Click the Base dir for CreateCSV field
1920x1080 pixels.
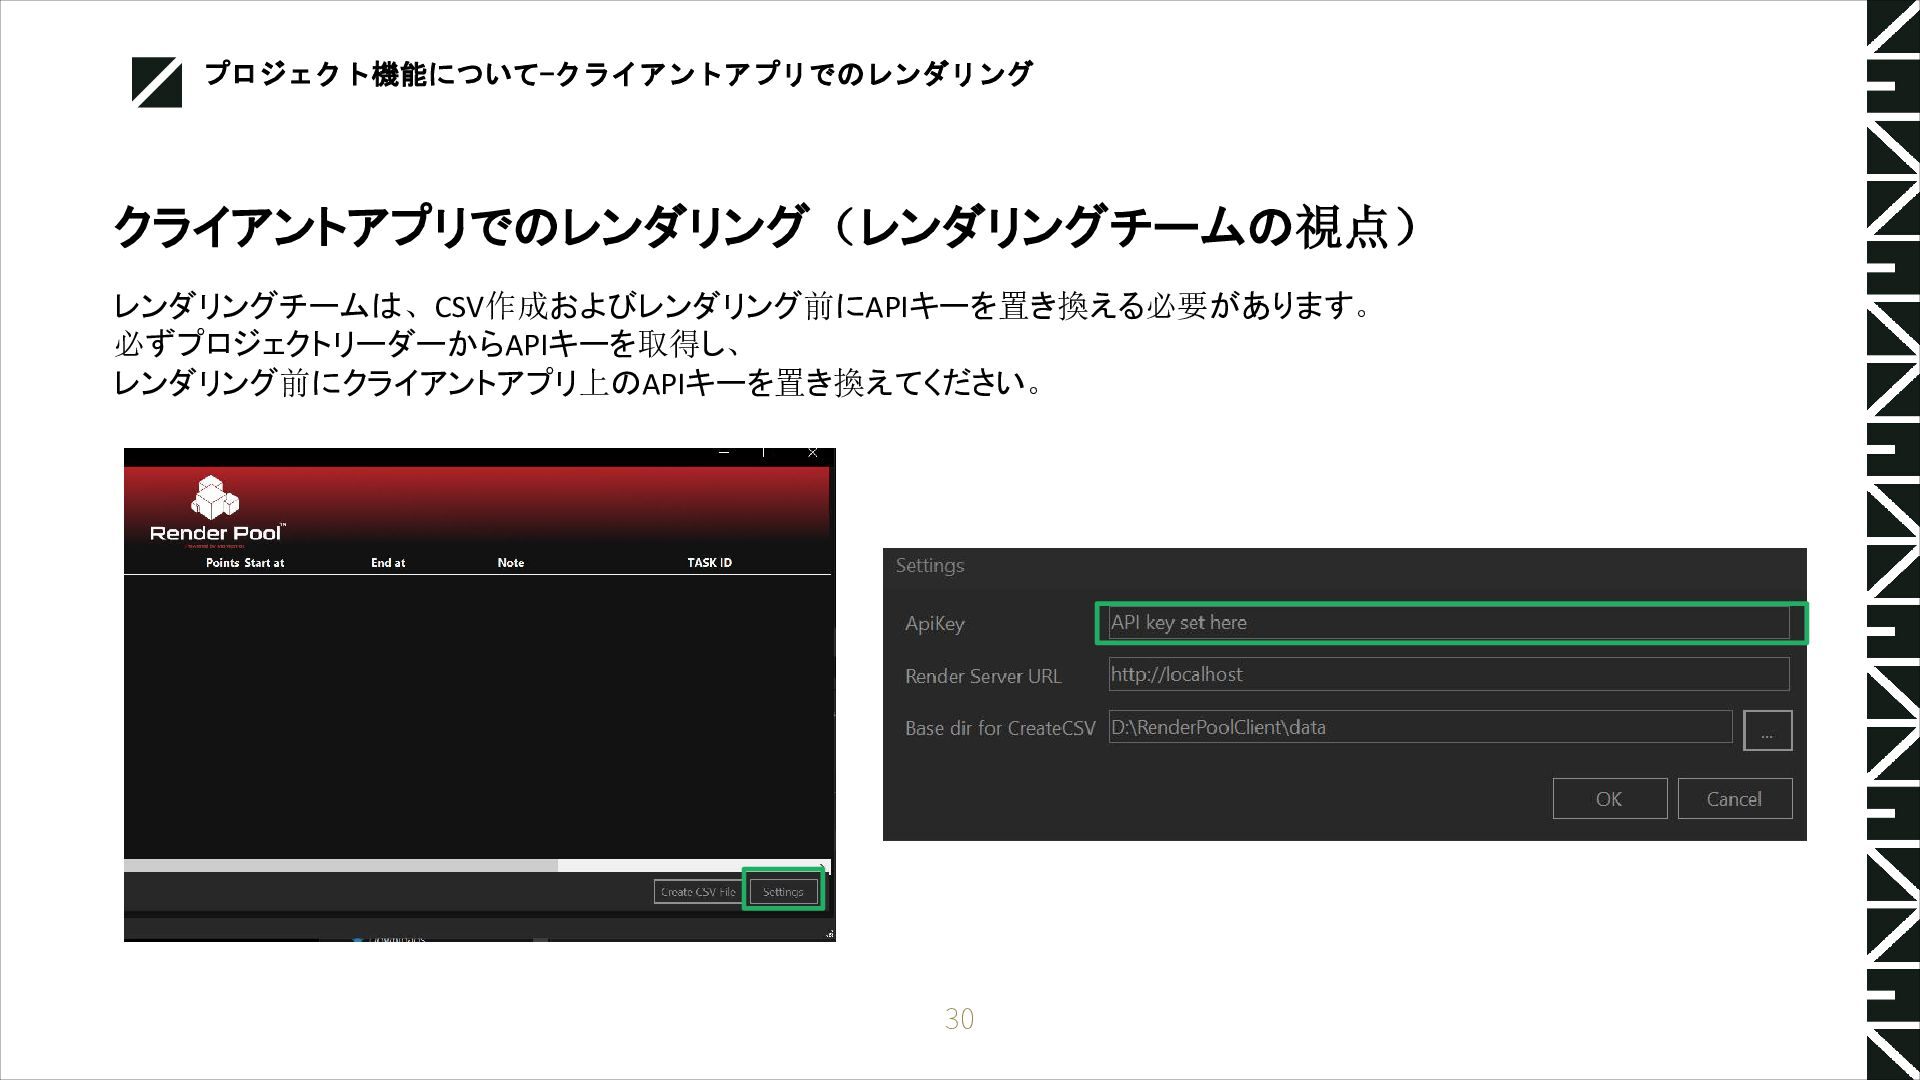(1419, 728)
